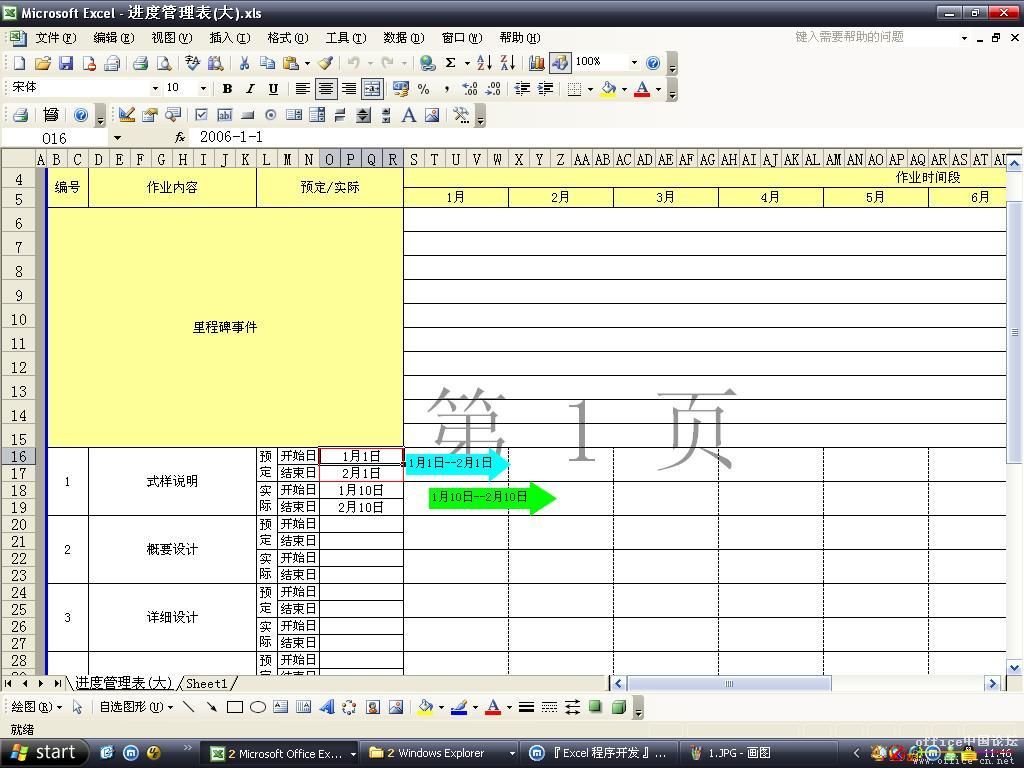Click the Open file folder icon
1024x769 pixels.
coord(43,63)
